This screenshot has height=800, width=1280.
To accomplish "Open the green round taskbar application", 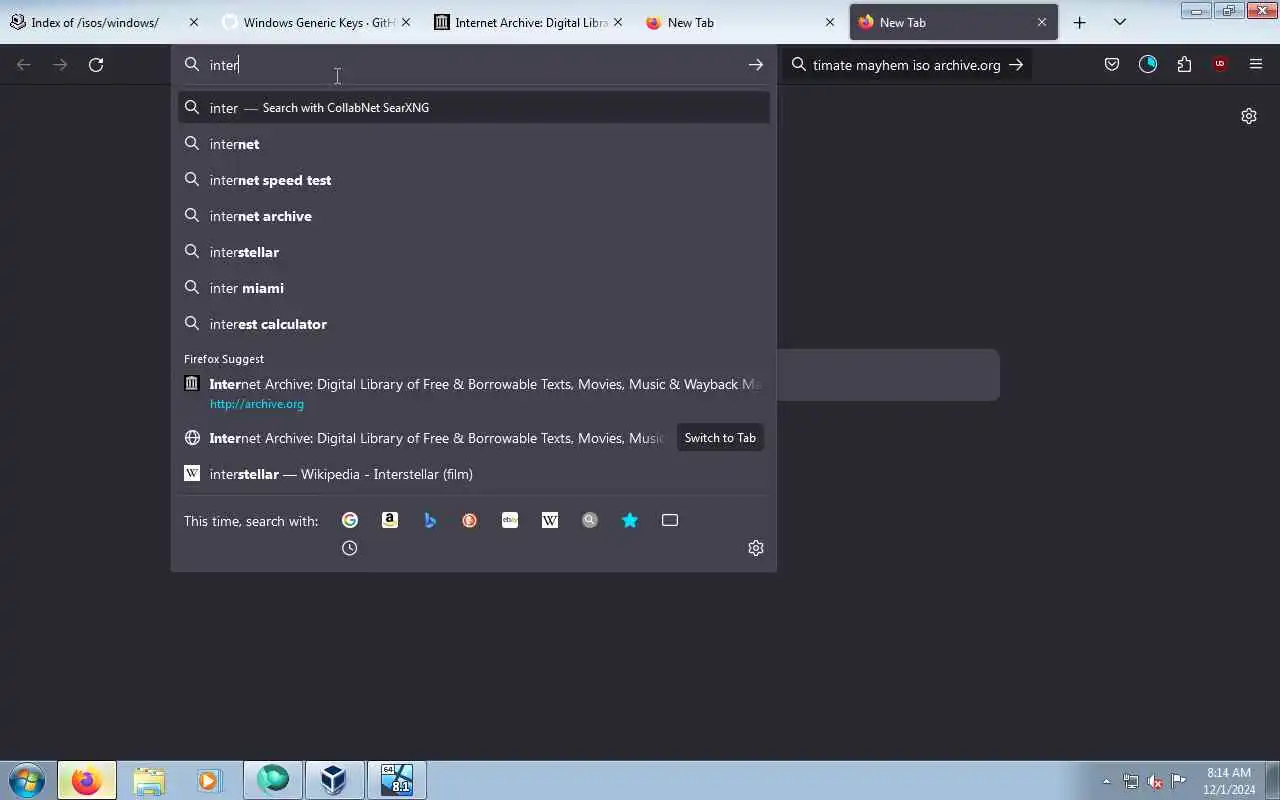I will (x=273, y=780).
